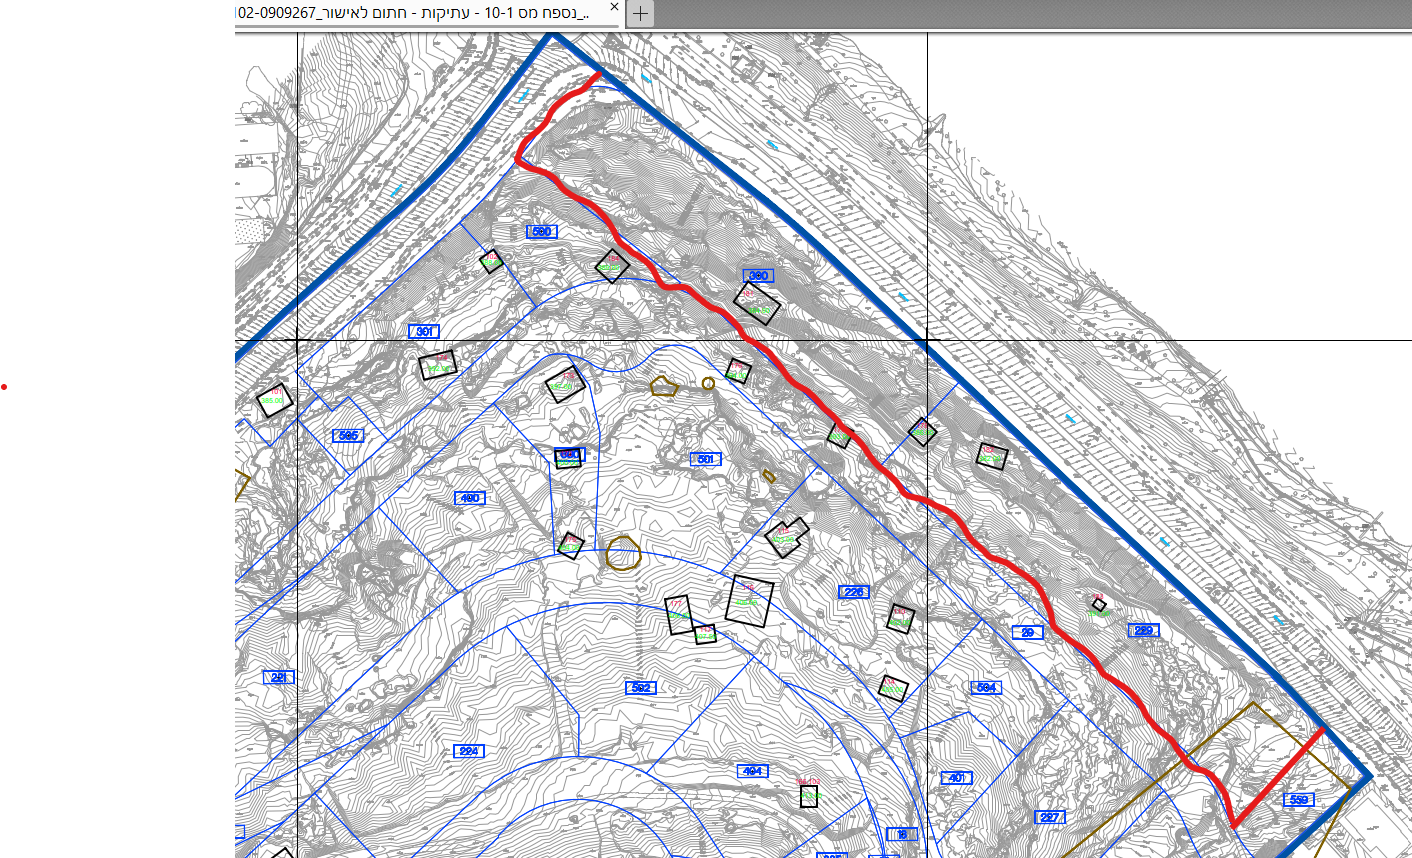Select the 102-0909267 document tab
Viewport: 1412px width, 858px height.
click(430, 13)
